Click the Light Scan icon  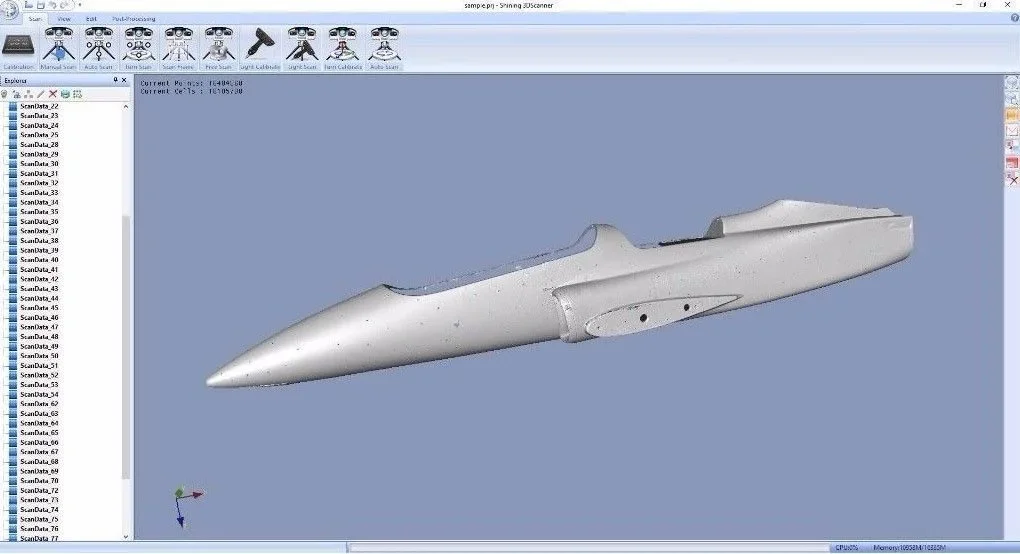[301, 48]
